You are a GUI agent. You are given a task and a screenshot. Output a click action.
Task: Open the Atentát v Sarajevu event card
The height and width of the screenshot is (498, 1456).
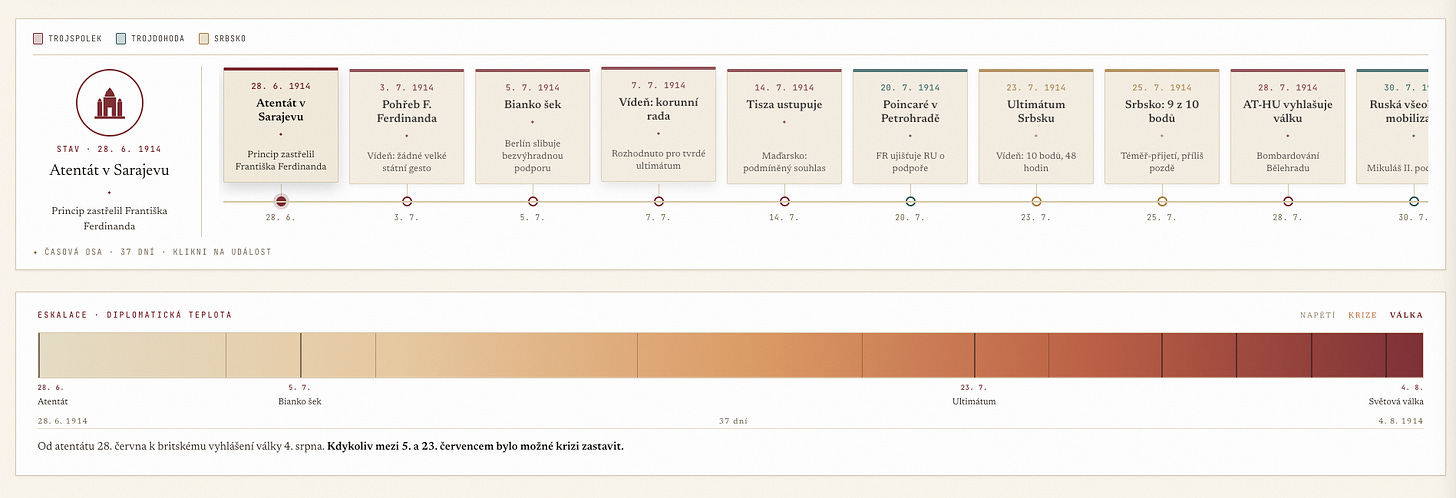pos(281,125)
